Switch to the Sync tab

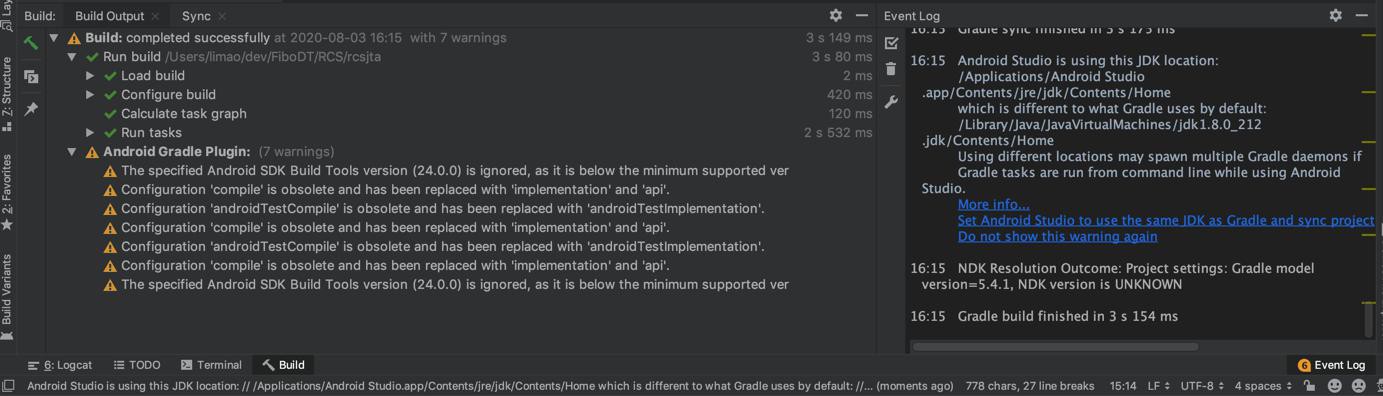[196, 16]
